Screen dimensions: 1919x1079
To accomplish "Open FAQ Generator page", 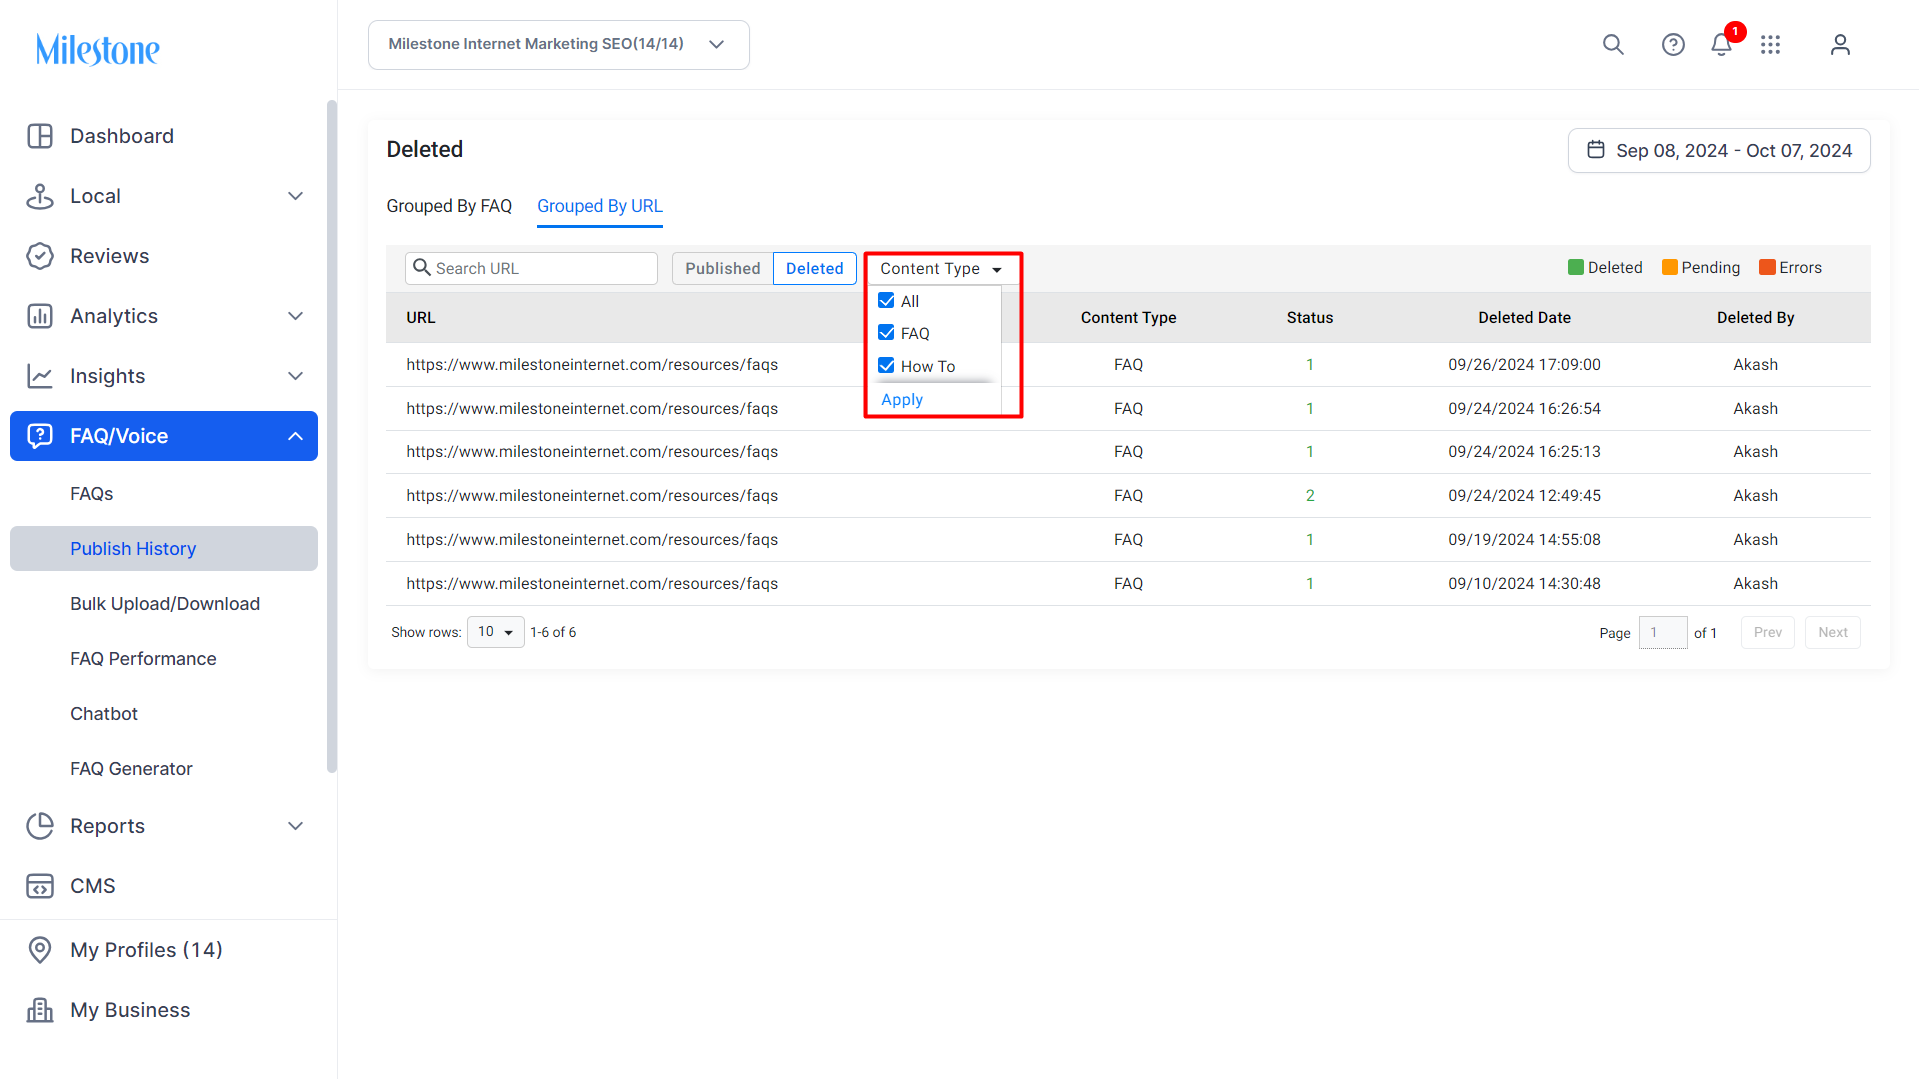I will click(x=131, y=769).
